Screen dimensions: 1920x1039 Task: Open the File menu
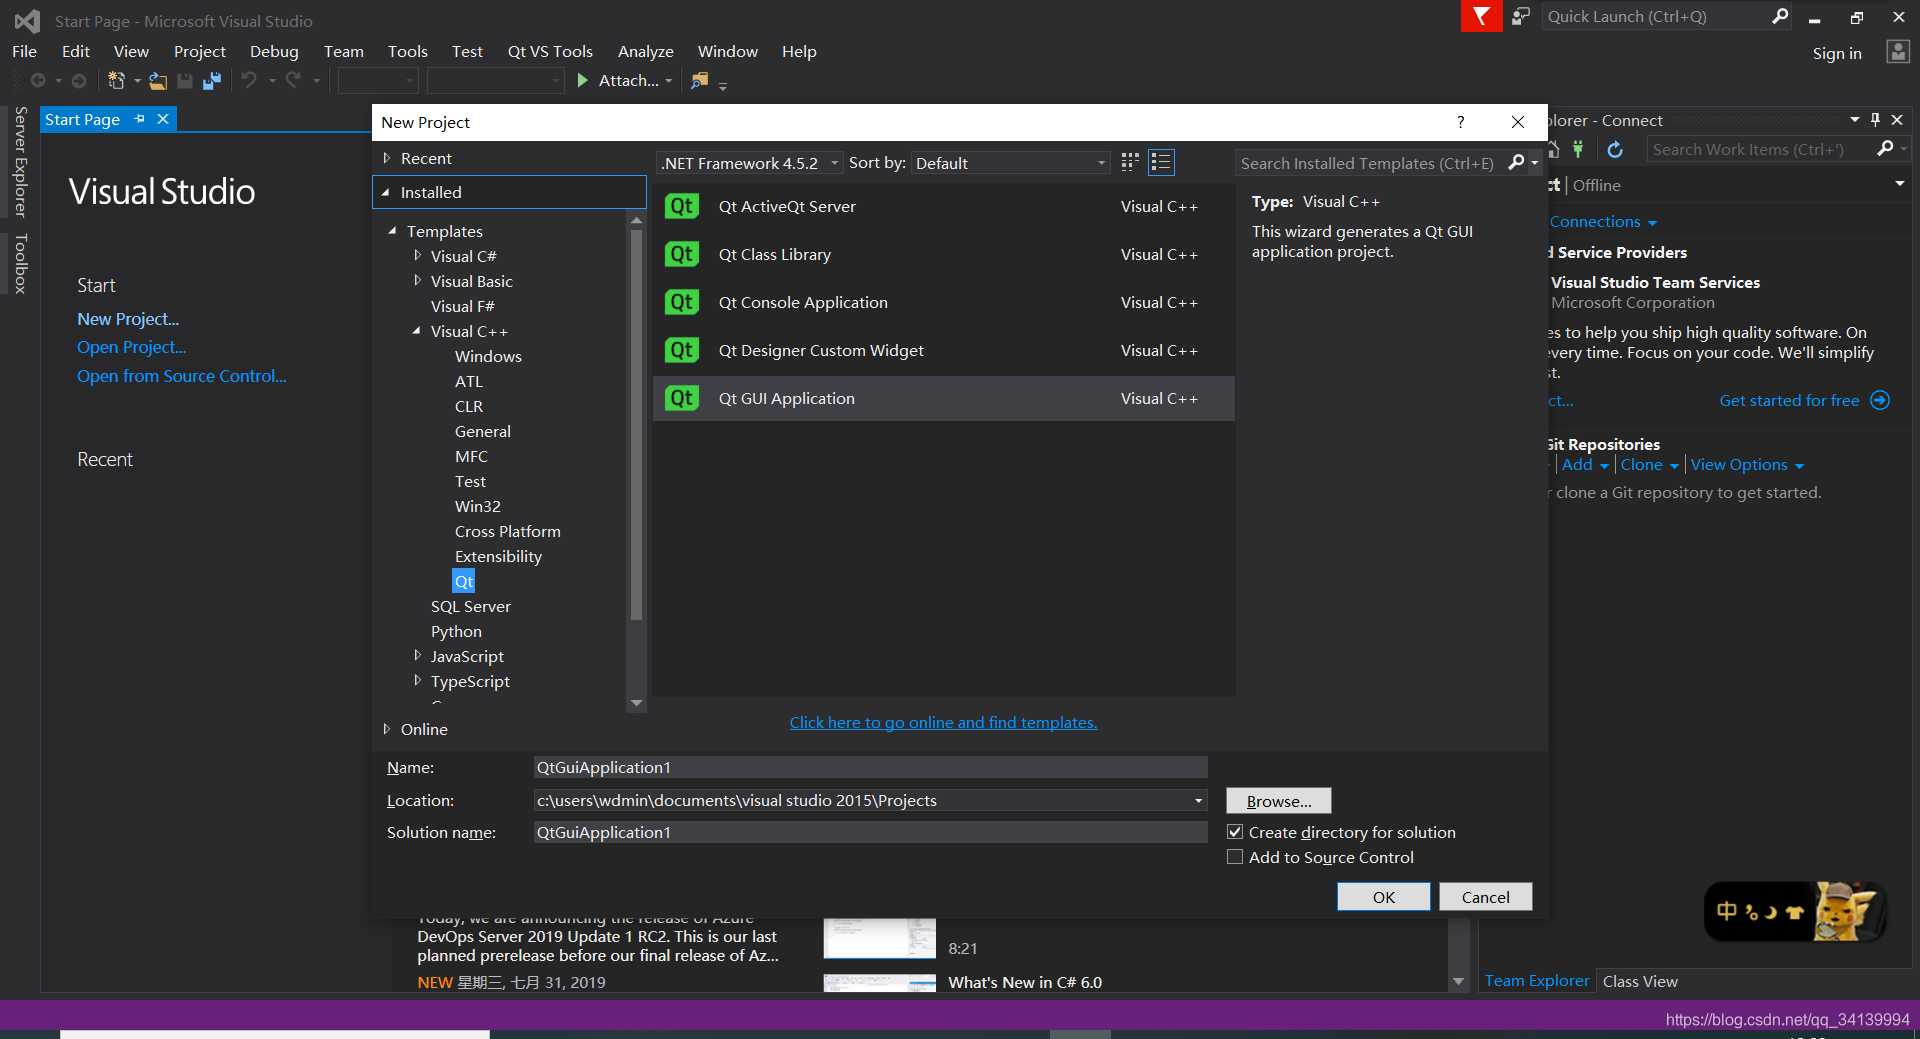24,51
